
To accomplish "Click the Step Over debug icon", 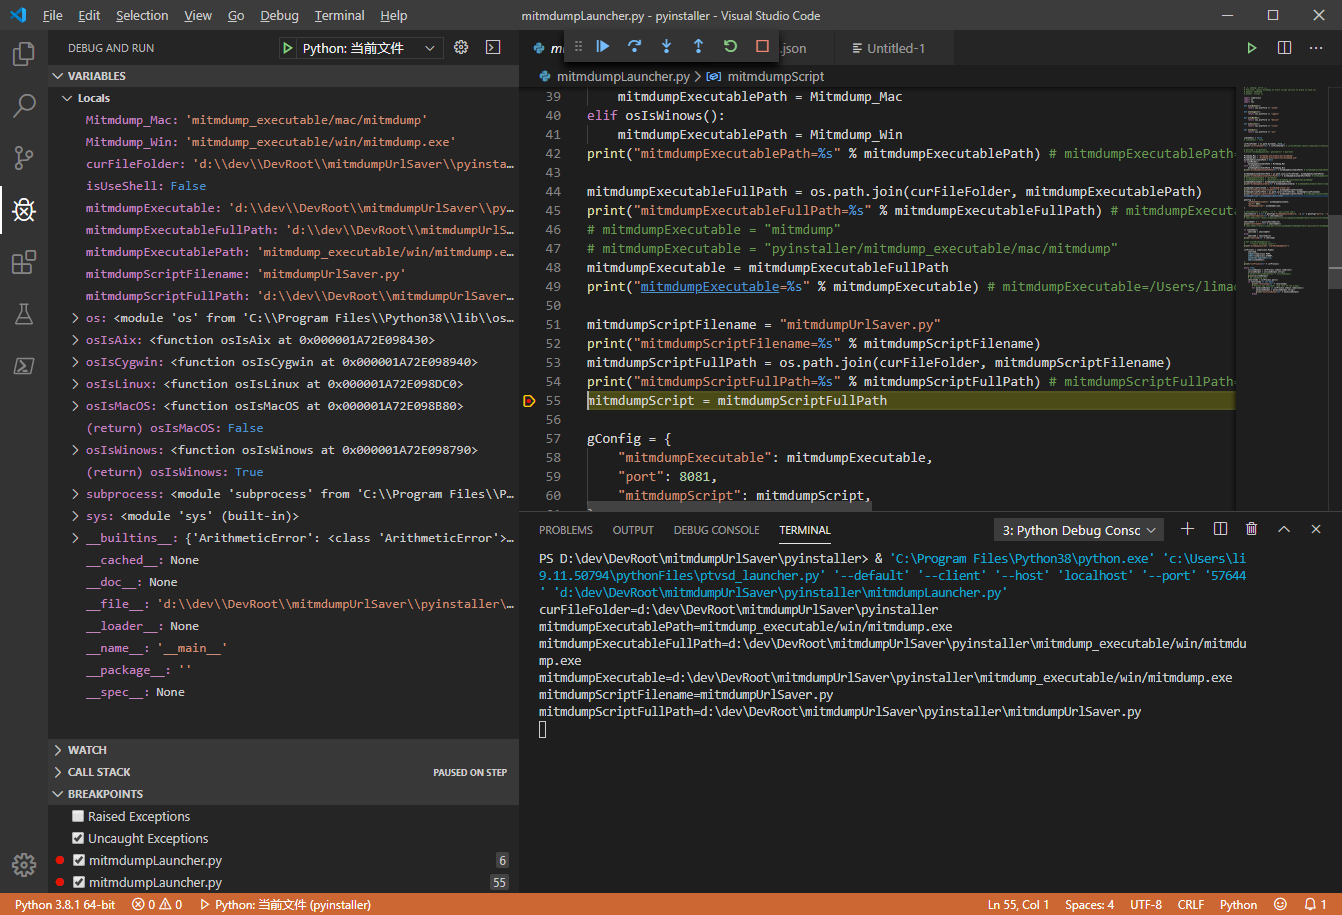I will click(634, 46).
